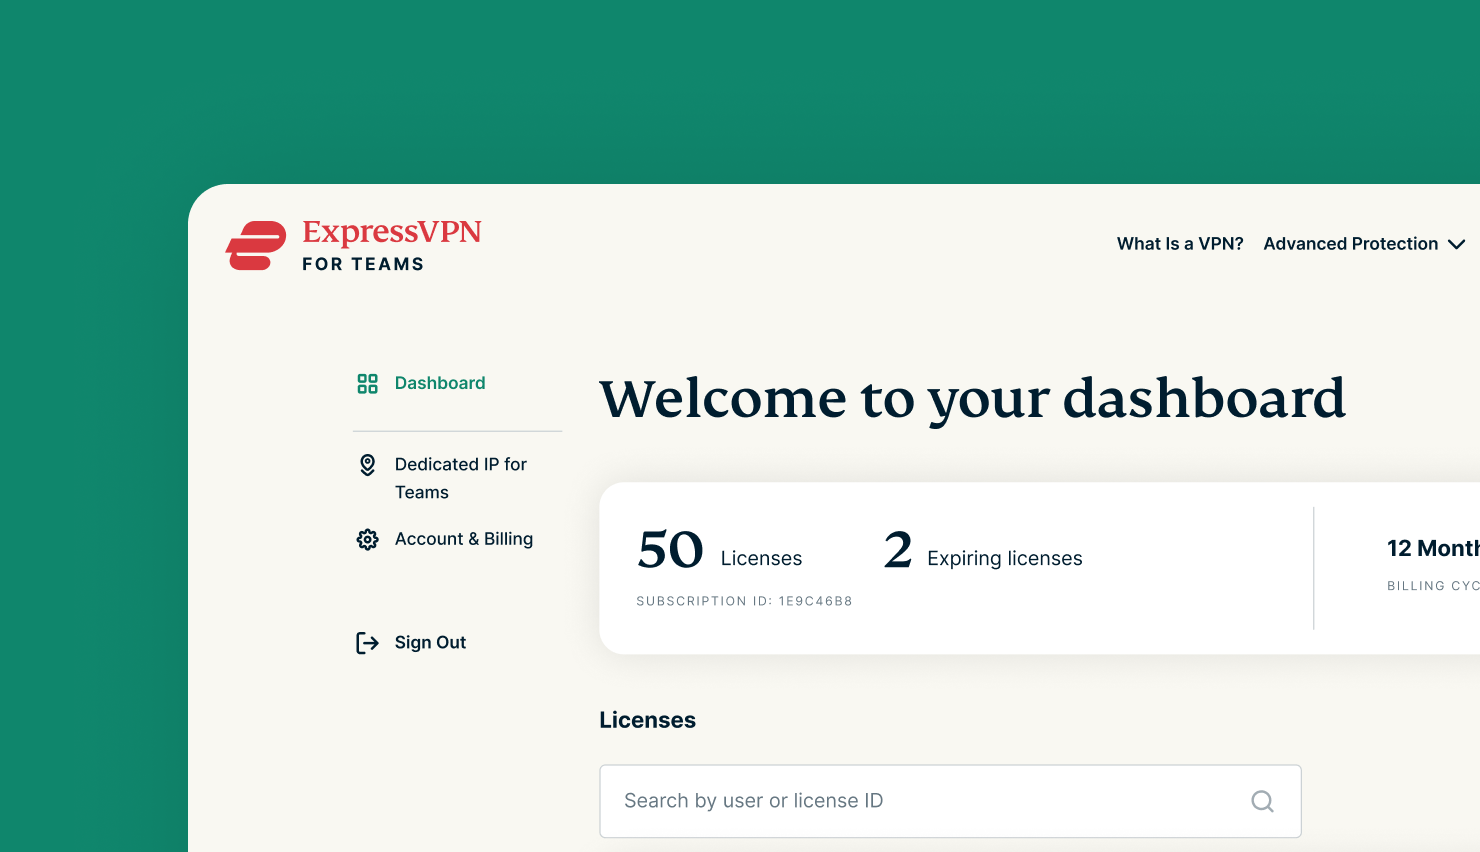Click the Licenses section heading

(647, 720)
